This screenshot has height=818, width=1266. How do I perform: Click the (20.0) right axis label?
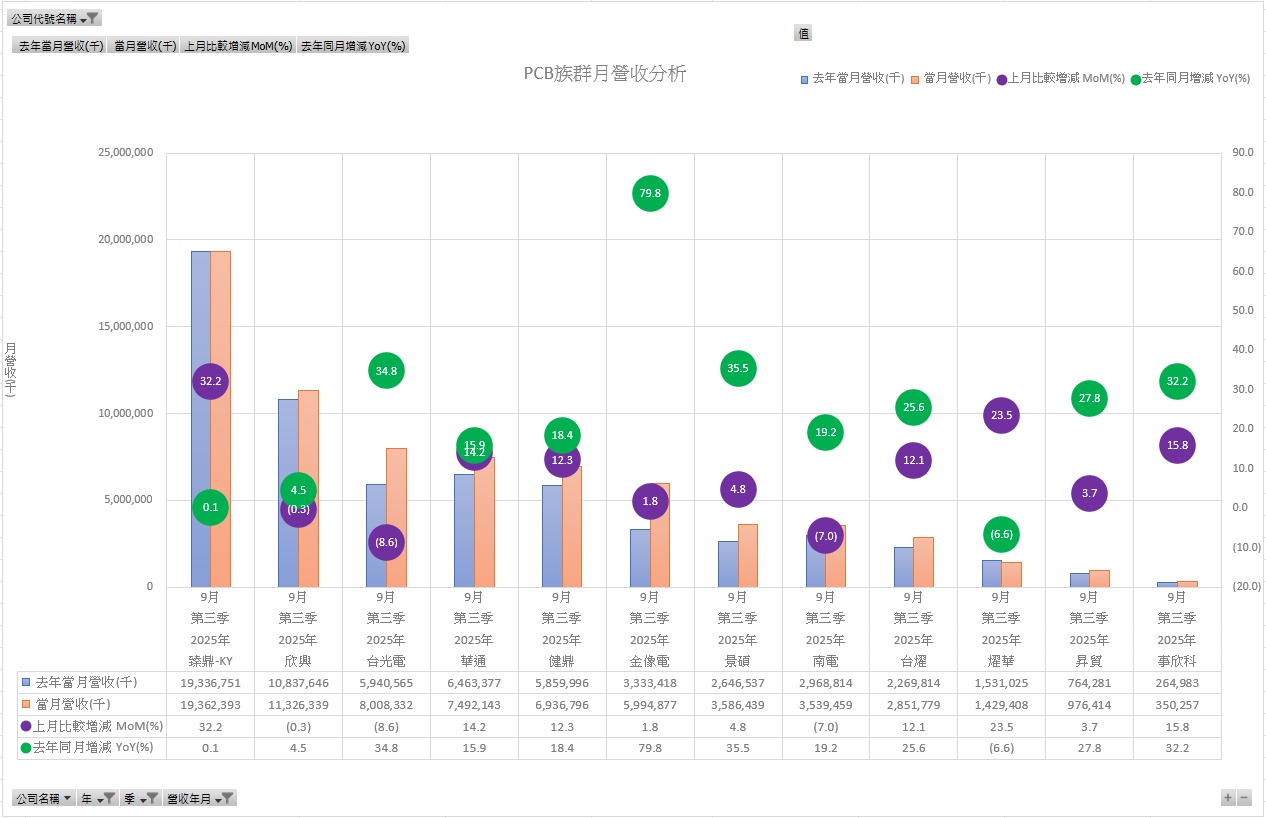pos(1247,587)
